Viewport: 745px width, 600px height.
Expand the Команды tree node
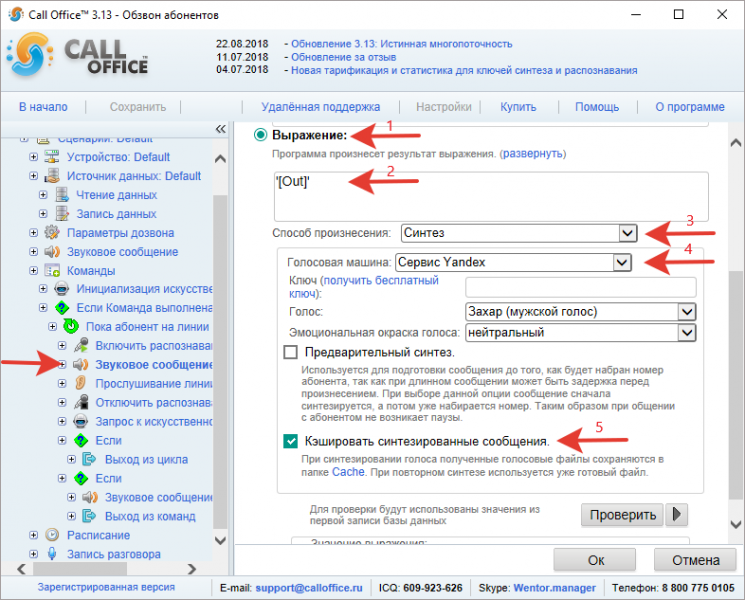(x=33, y=270)
